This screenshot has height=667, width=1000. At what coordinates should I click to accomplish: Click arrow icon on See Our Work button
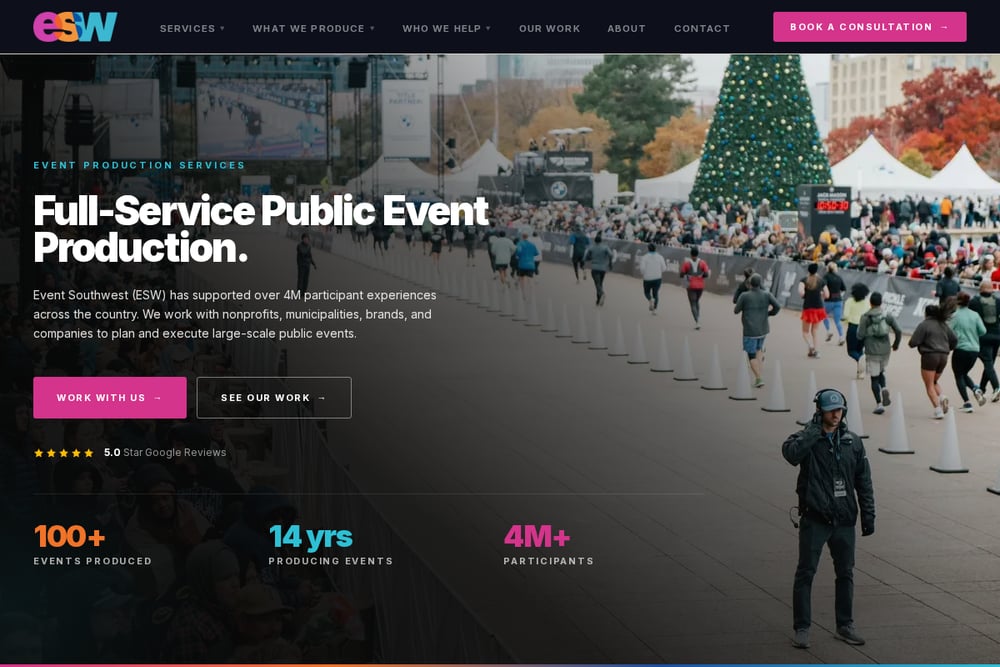point(322,398)
